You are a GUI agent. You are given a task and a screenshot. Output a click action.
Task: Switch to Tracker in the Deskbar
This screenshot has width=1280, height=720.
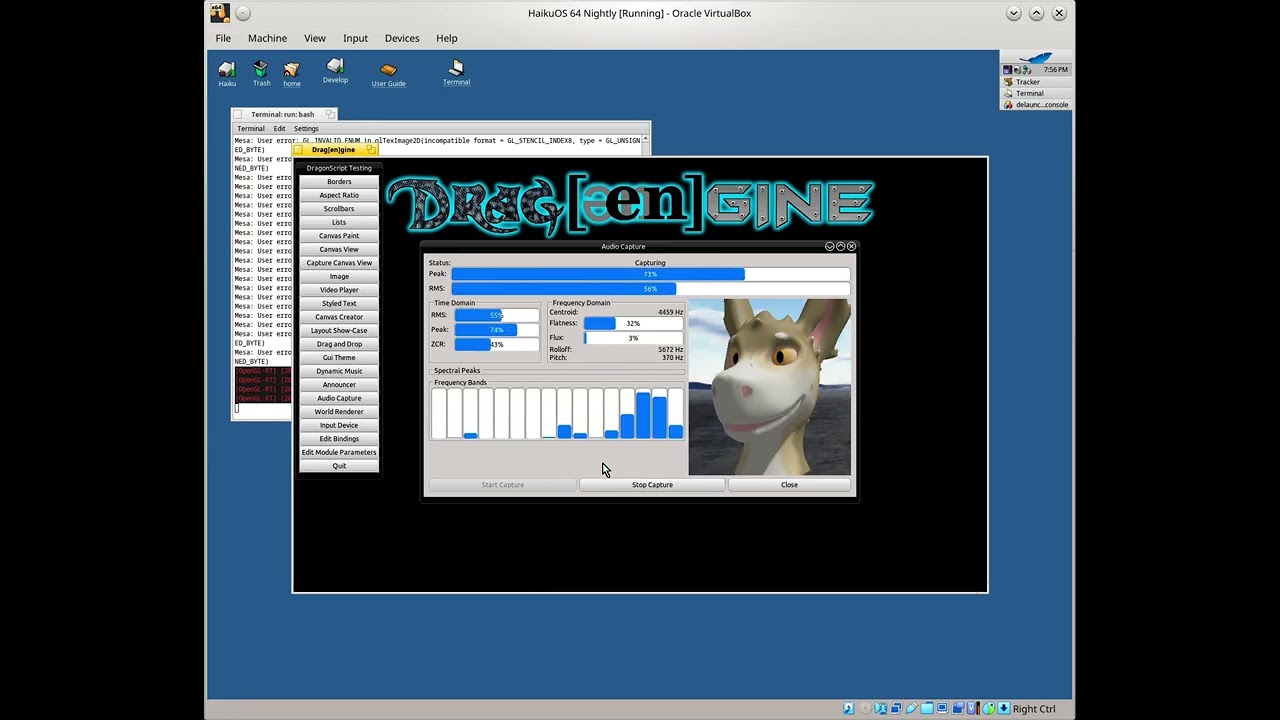point(1035,82)
